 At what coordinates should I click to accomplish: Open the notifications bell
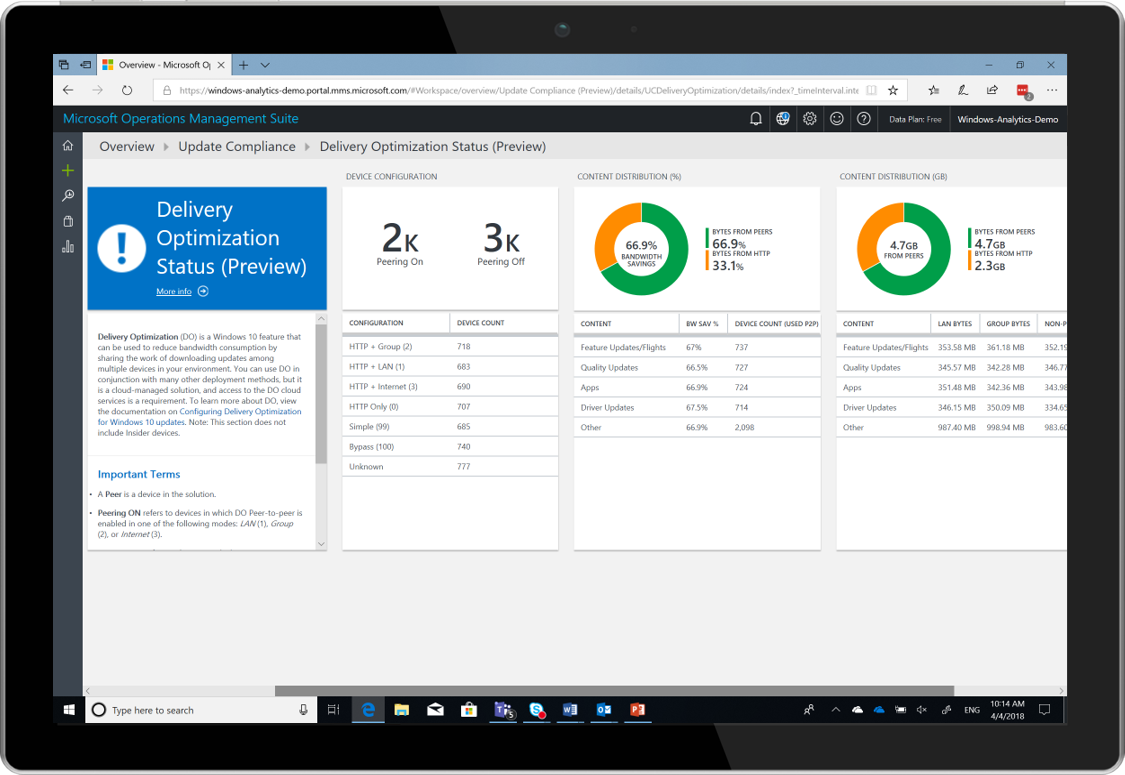pos(756,118)
